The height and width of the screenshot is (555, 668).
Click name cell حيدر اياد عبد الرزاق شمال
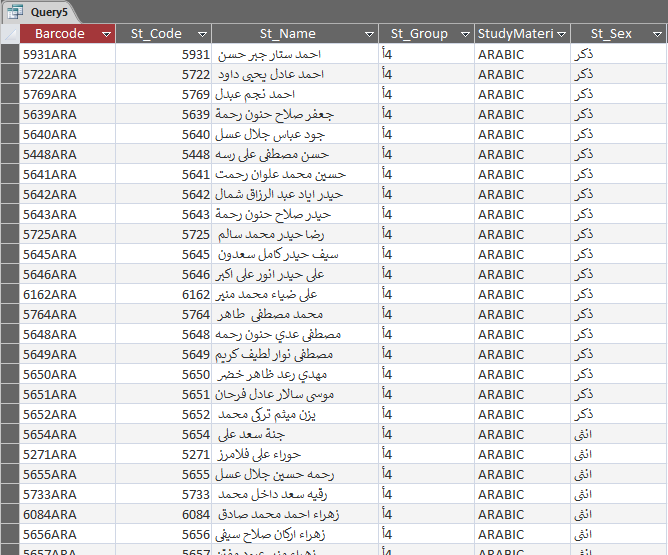[295, 195]
